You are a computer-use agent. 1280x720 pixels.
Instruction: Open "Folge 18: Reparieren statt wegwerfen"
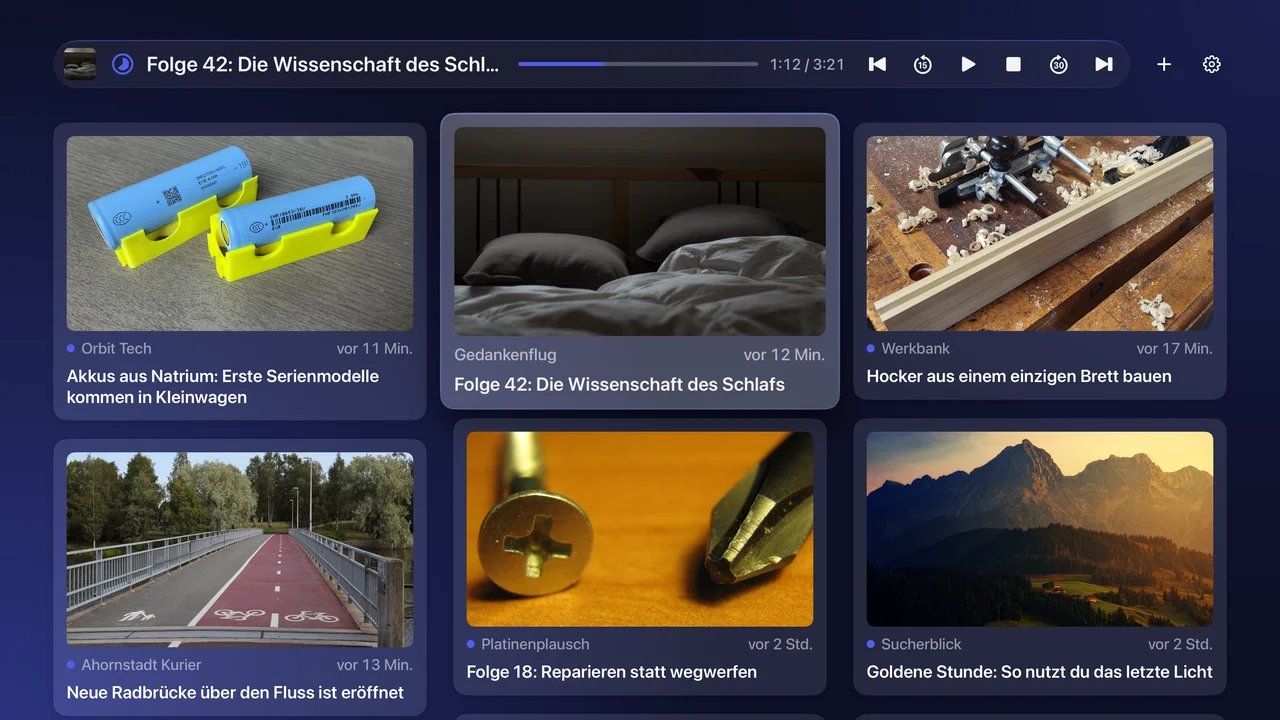[612, 672]
